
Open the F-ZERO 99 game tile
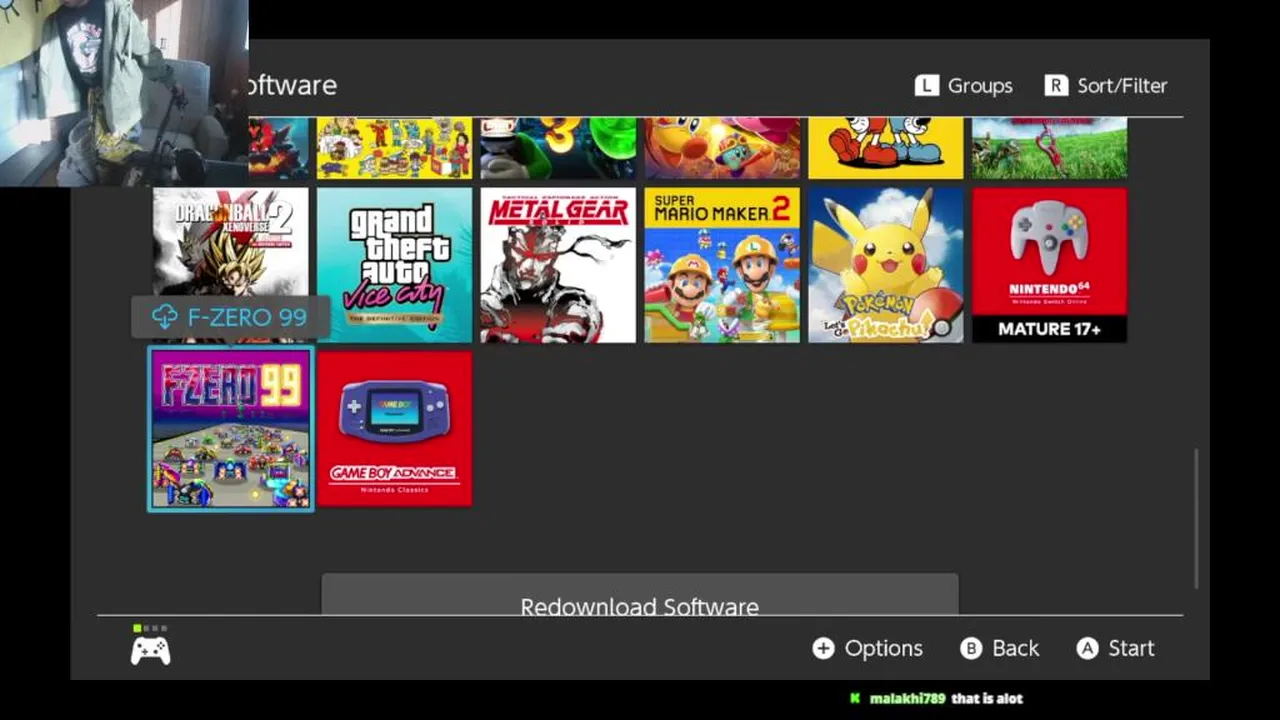click(231, 429)
